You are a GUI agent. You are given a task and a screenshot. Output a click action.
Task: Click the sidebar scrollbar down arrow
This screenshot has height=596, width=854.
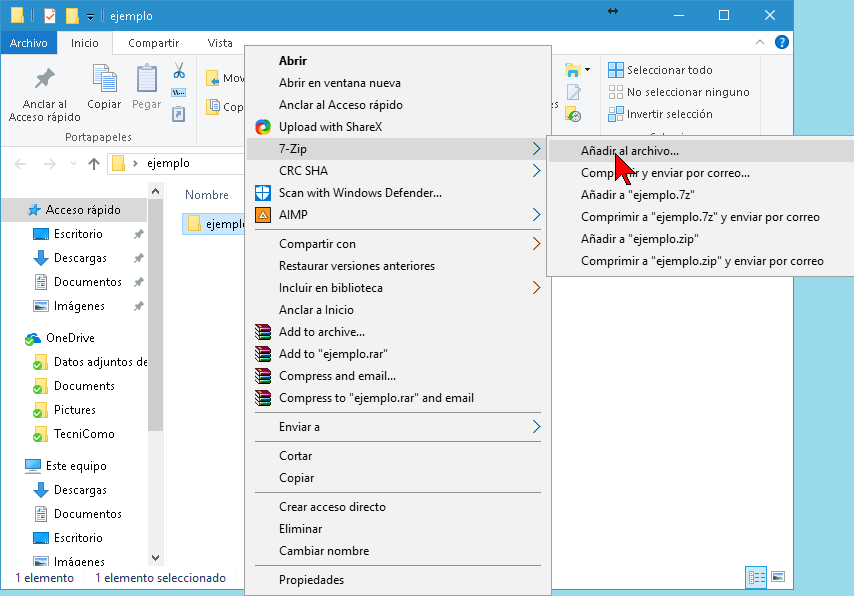(155, 558)
